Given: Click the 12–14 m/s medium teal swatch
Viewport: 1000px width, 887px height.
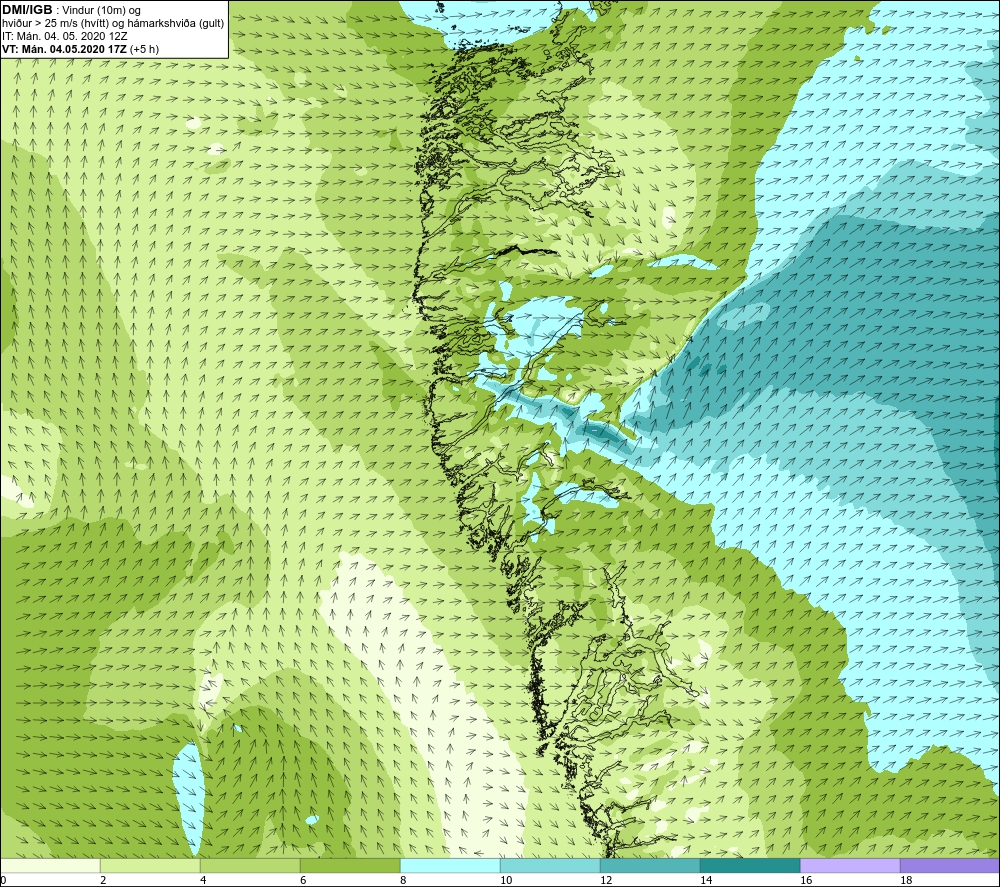Looking at the screenshot, I should click(x=650, y=865).
